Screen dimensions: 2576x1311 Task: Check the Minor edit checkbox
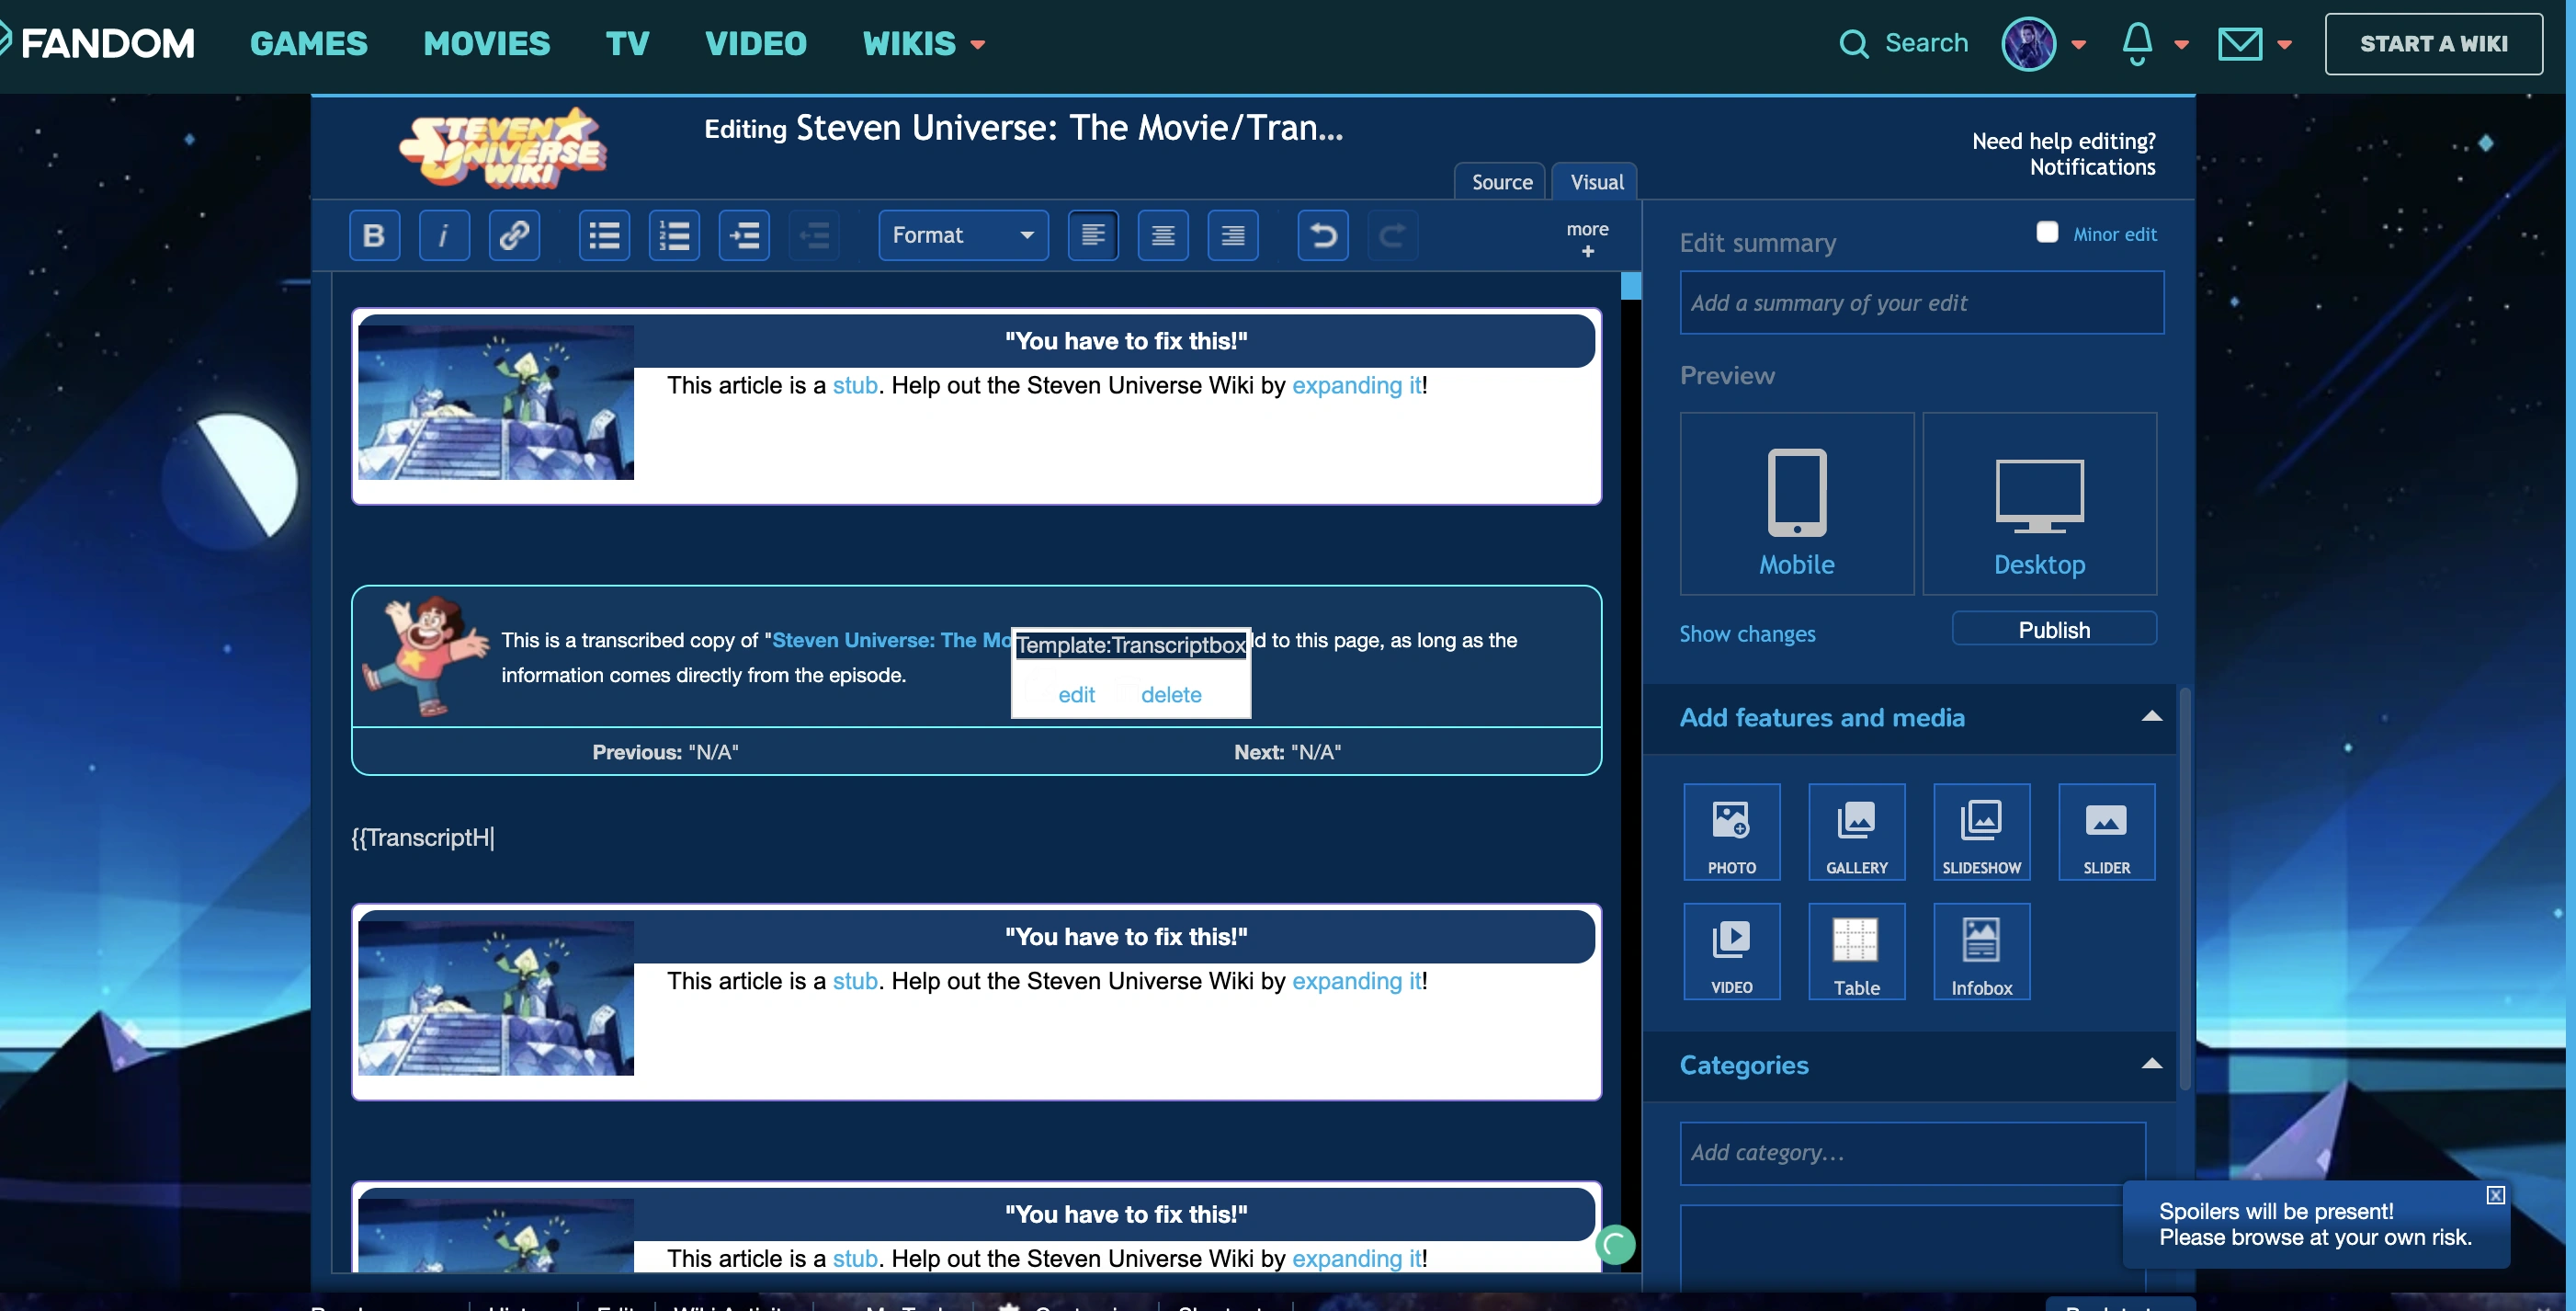pyautogui.click(x=2046, y=233)
